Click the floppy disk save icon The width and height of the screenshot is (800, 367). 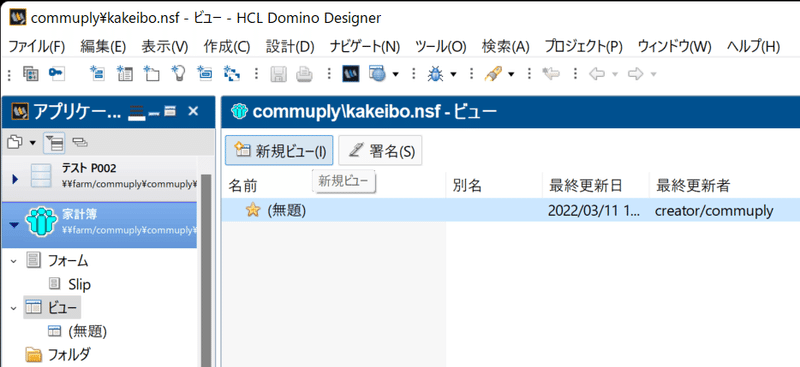278,75
